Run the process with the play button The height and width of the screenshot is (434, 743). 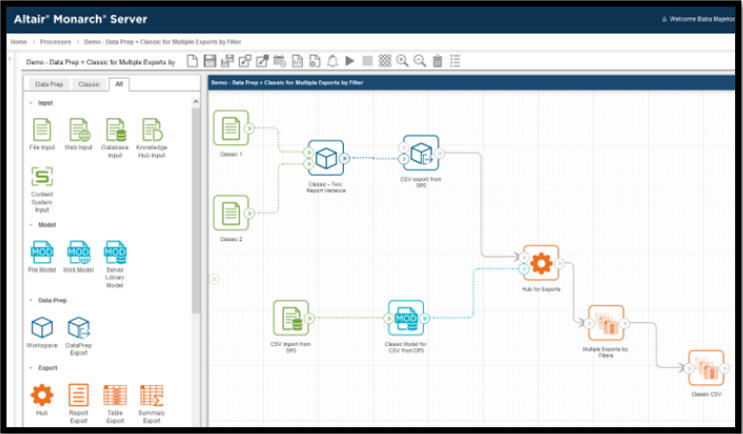350,61
